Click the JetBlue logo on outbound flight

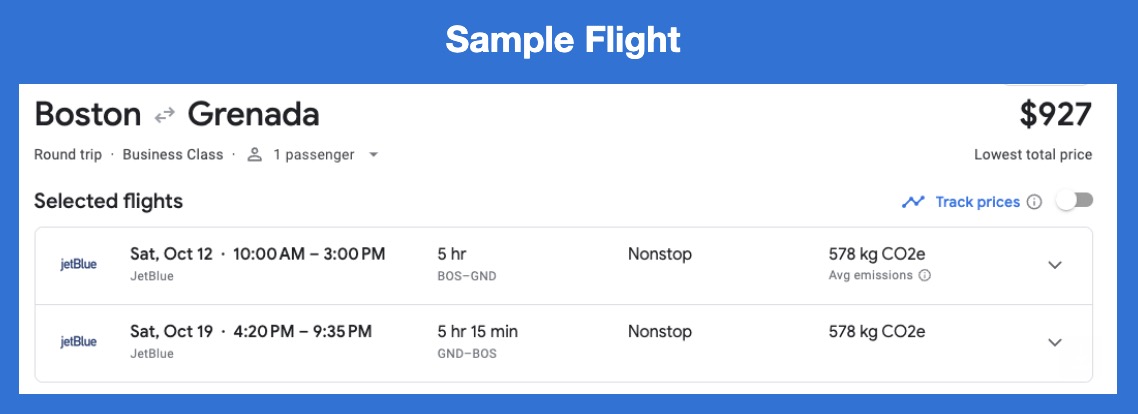pyautogui.click(x=79, y=265)
